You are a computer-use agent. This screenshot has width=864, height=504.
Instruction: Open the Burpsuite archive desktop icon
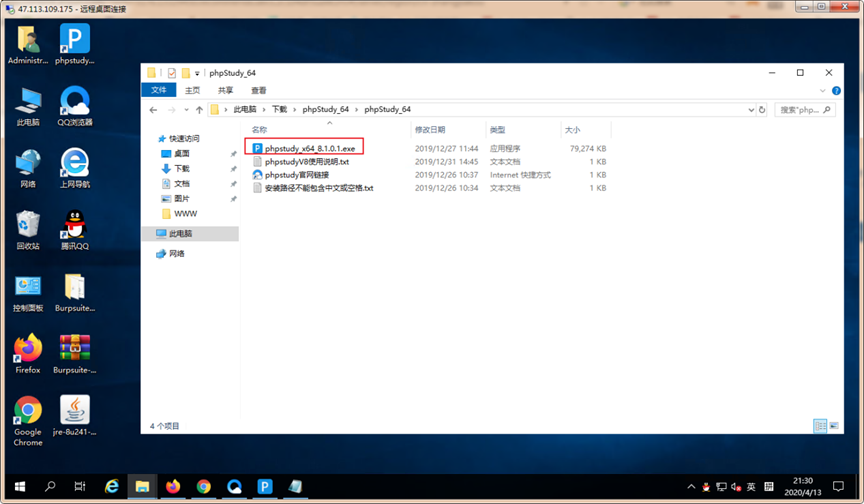pyautogui.click(x=75, y=354)
